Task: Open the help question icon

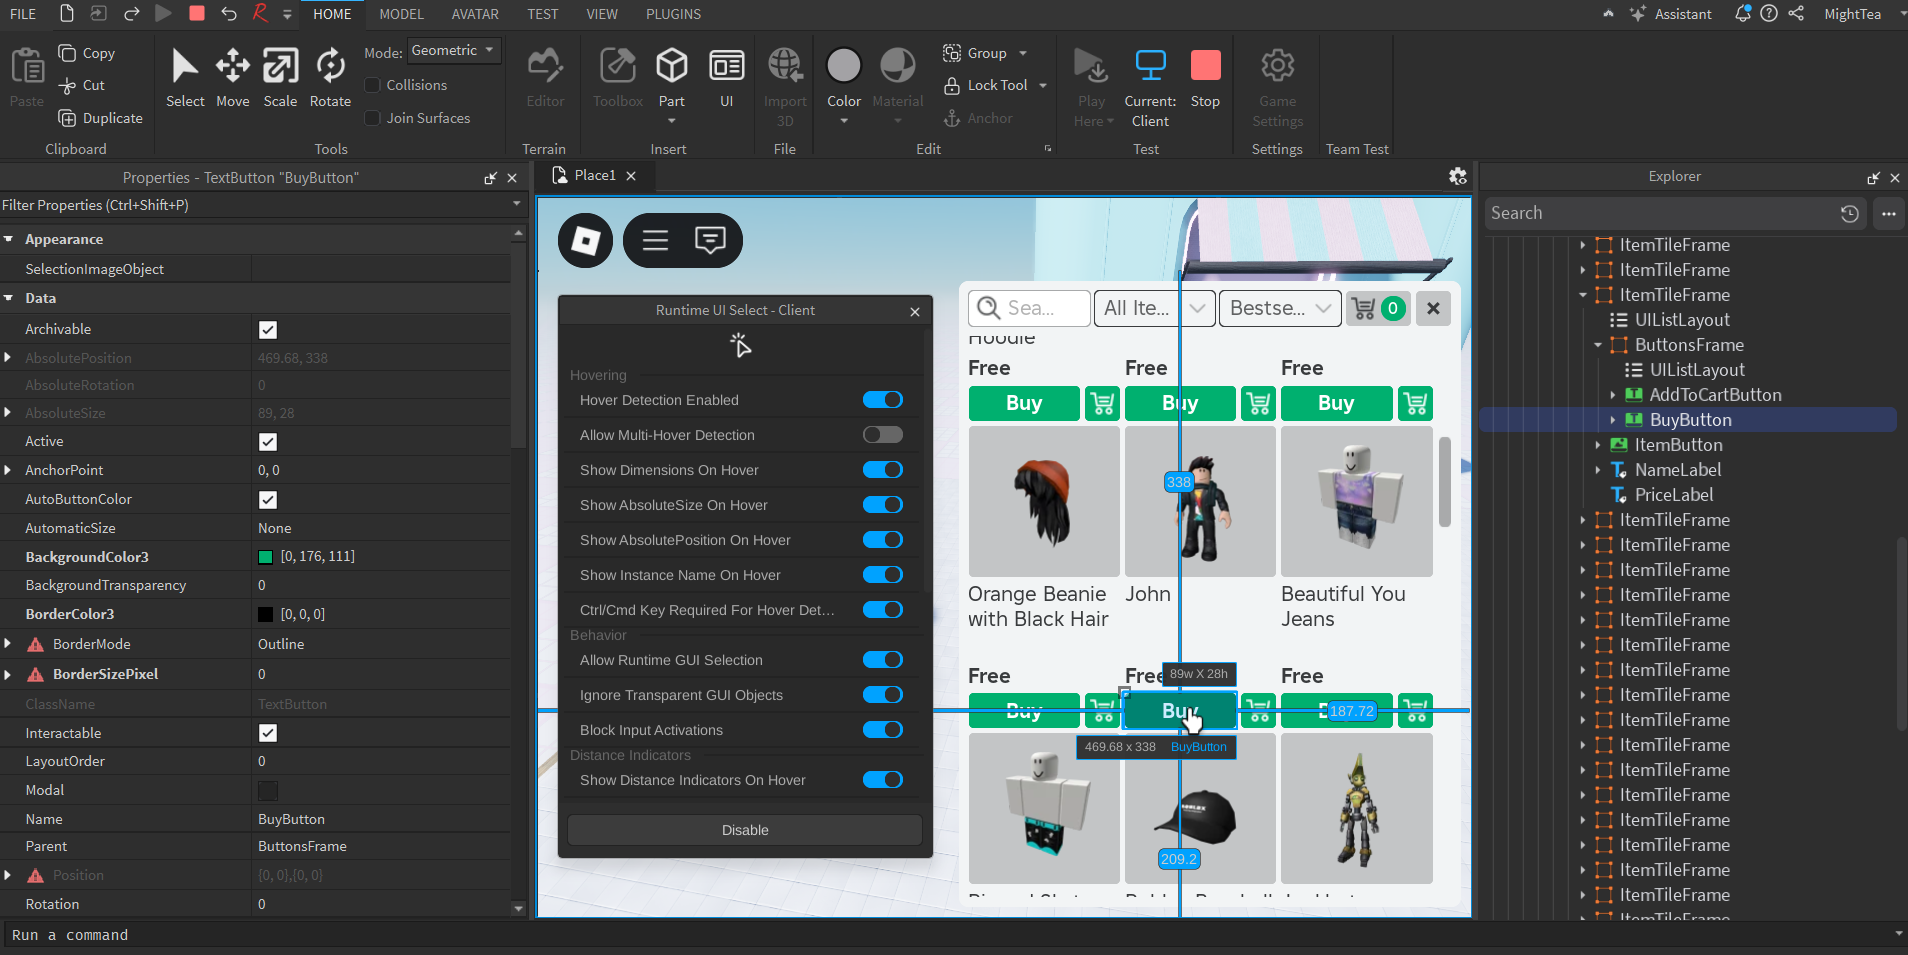Action: point(1769,14)
